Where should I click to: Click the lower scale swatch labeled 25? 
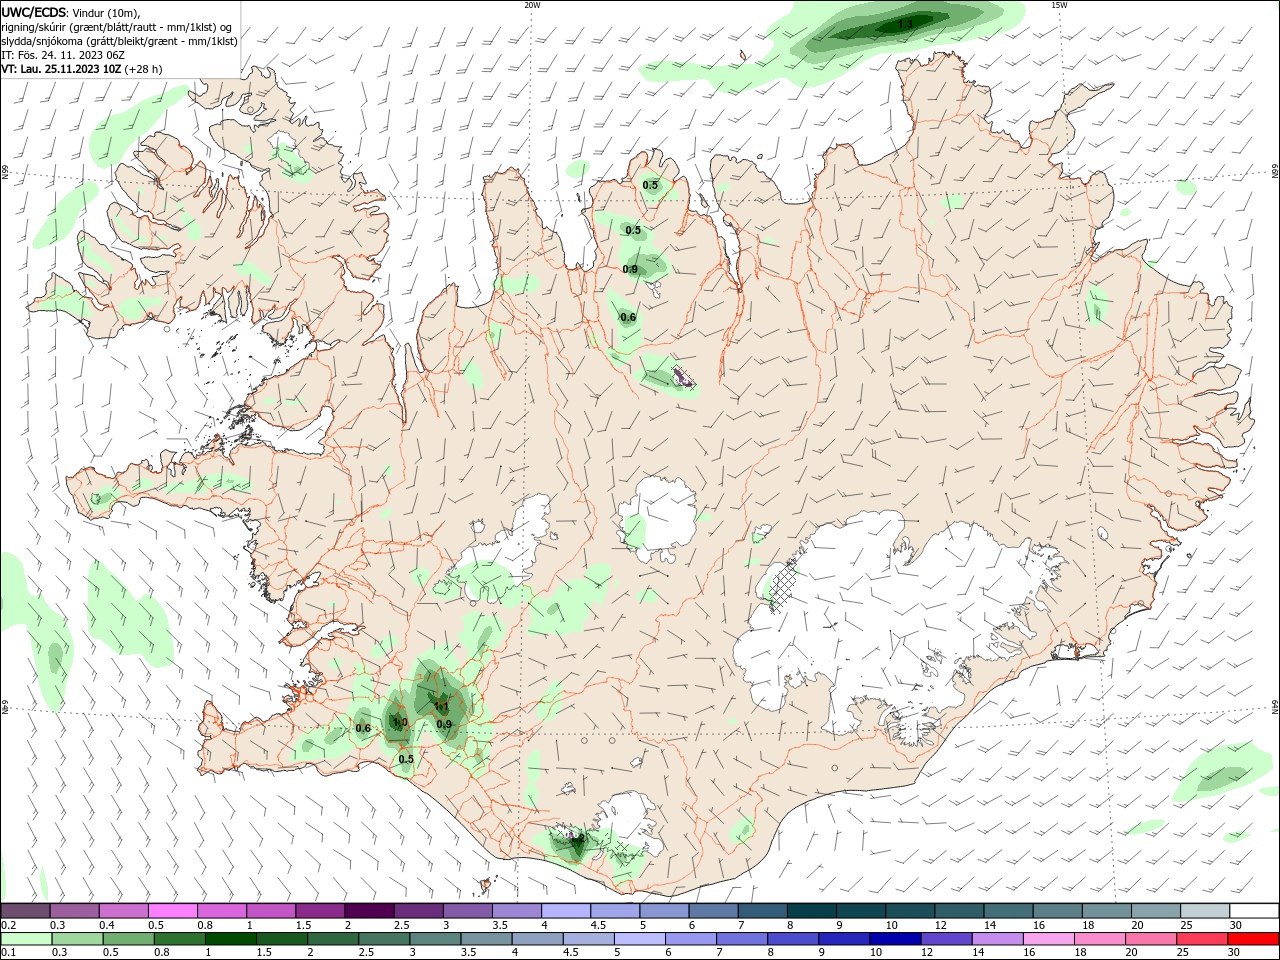point(1201,939)
